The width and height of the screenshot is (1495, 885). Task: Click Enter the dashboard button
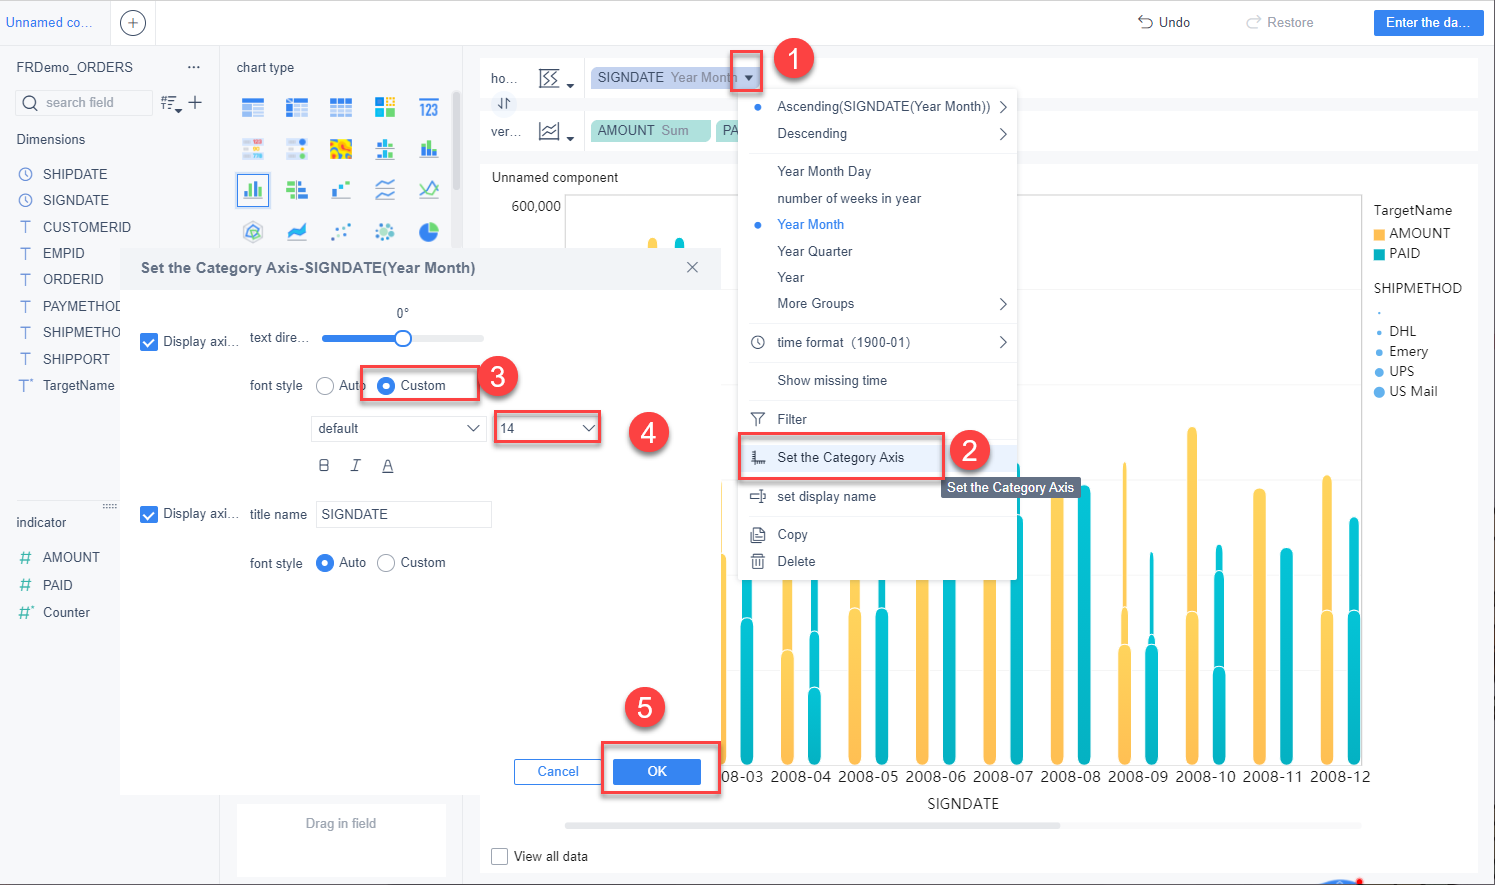point(1428,22)
